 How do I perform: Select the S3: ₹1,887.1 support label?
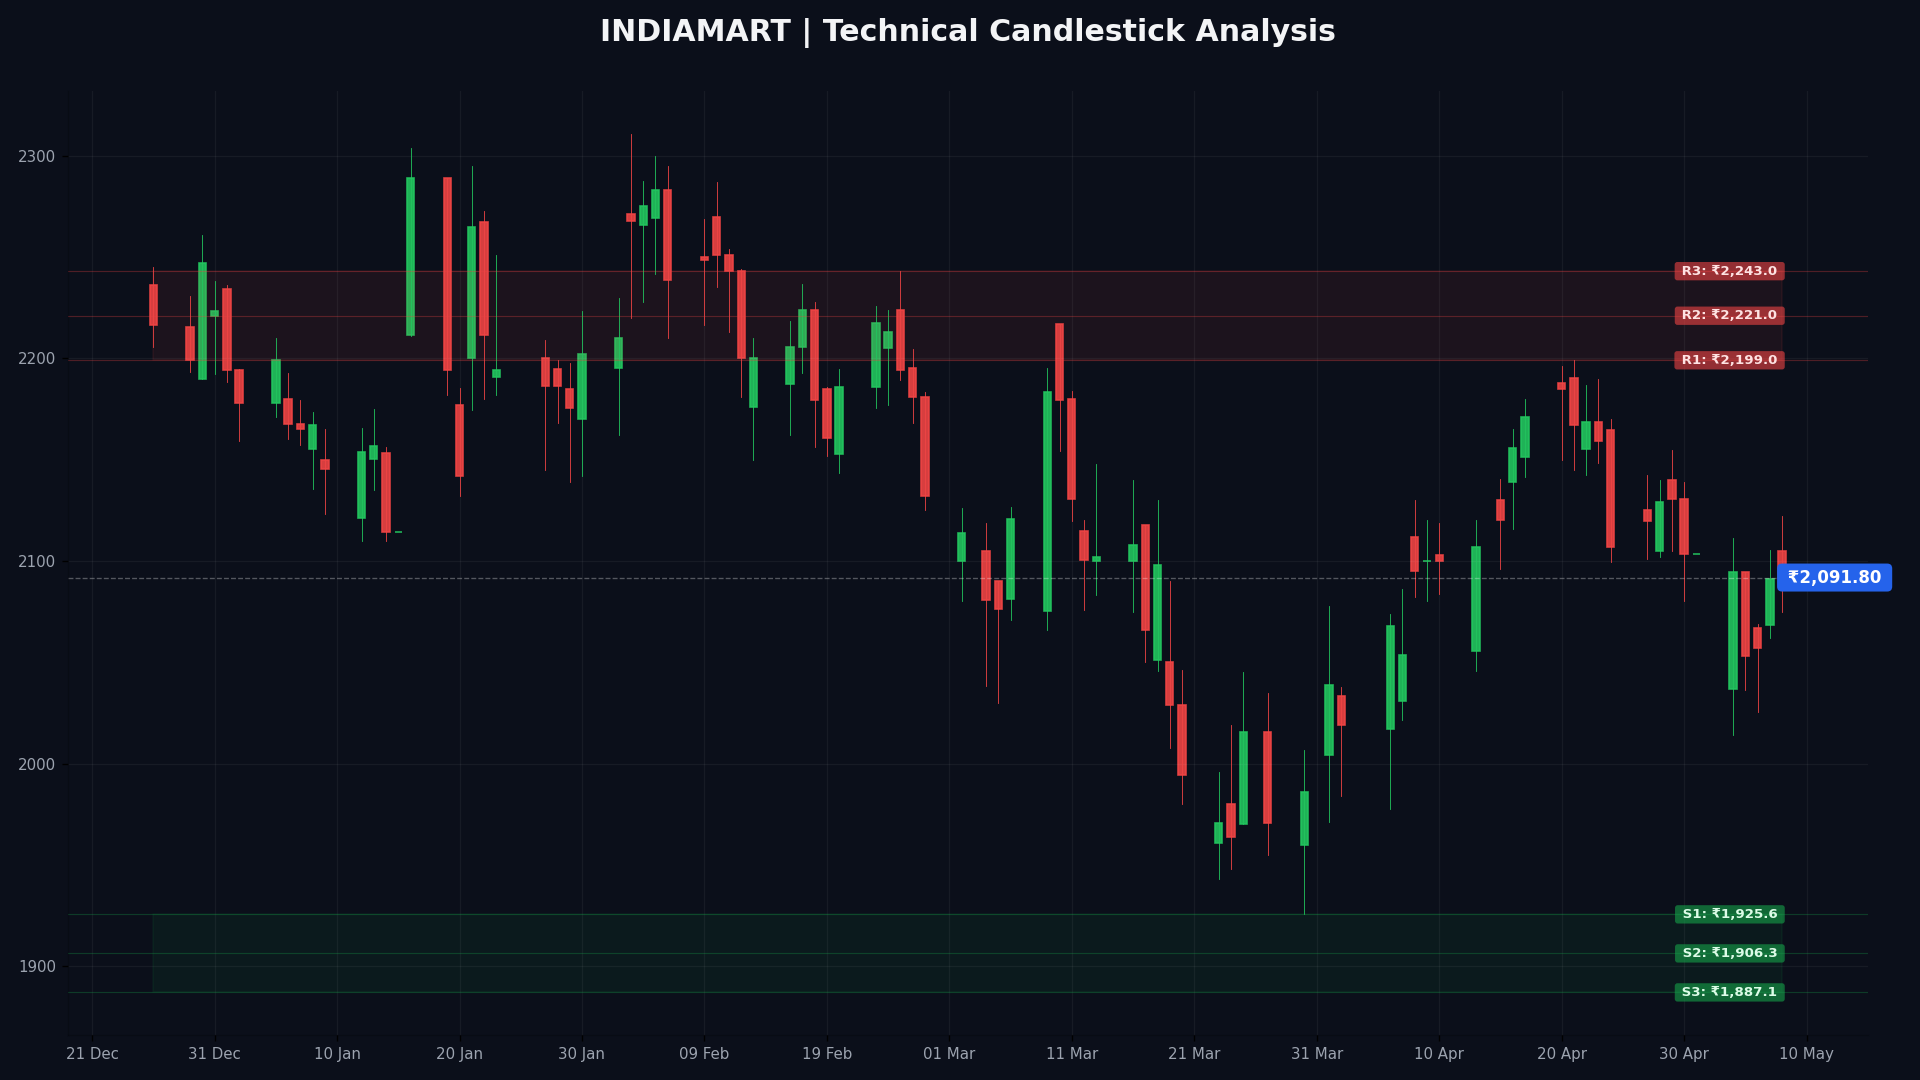pos(1729,992)
